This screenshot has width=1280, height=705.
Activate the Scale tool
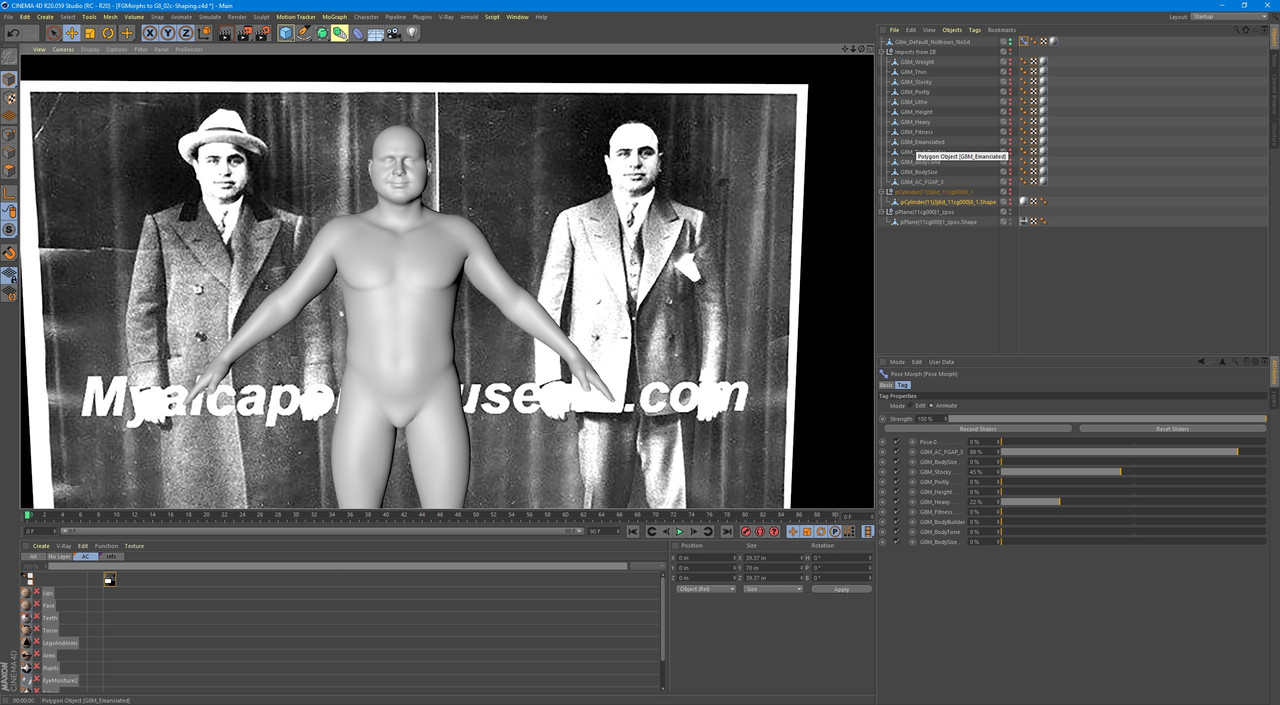point(90,33)
